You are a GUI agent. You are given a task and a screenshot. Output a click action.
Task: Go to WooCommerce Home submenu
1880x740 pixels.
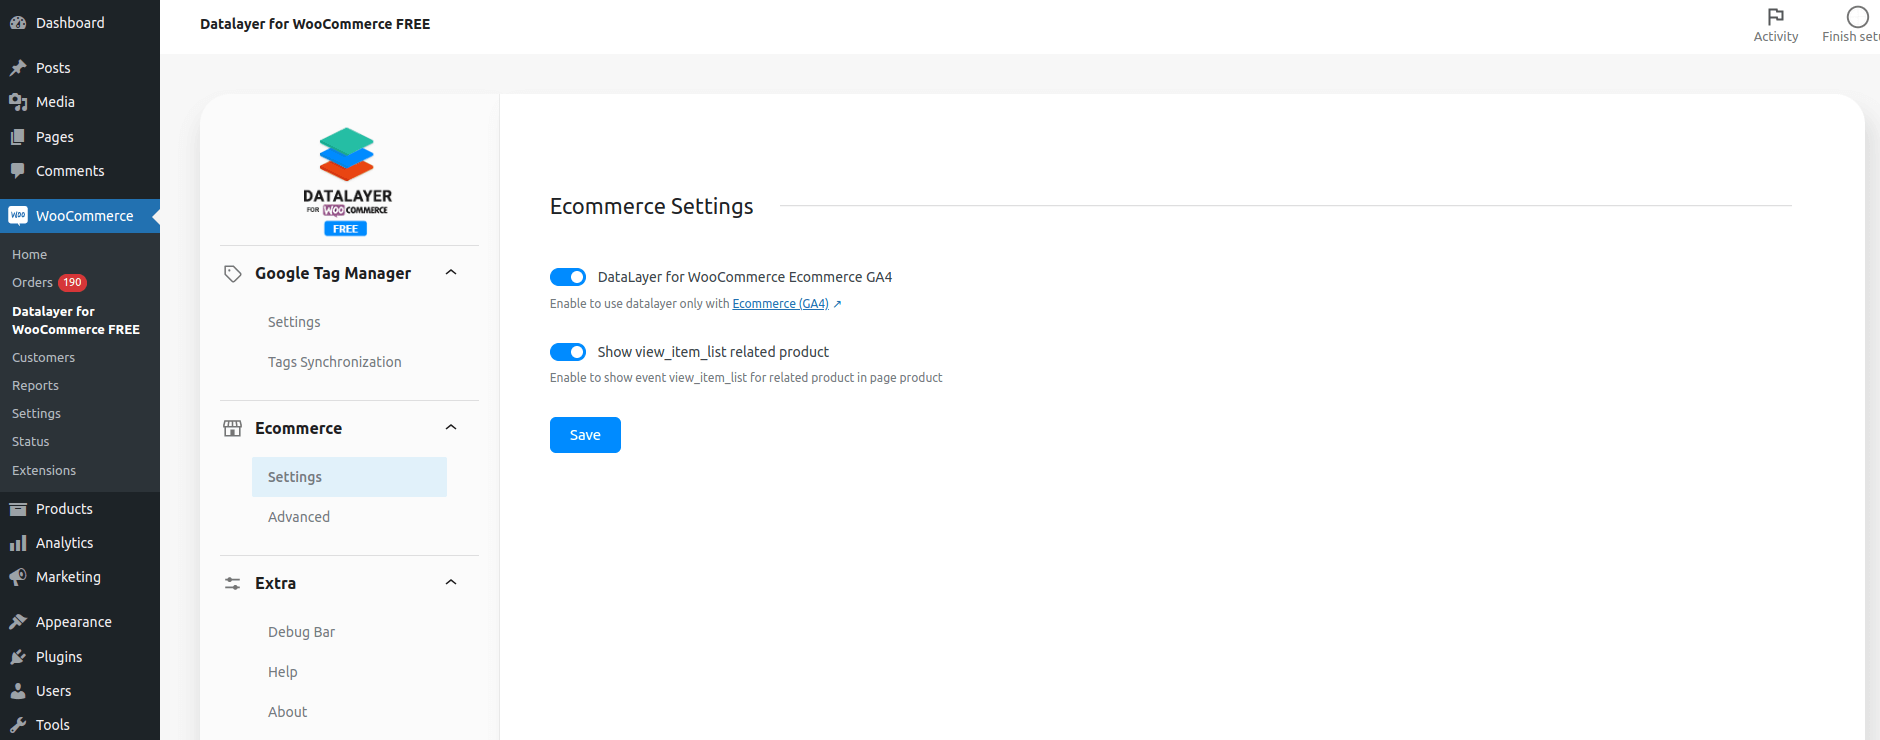tap(30, 255)
